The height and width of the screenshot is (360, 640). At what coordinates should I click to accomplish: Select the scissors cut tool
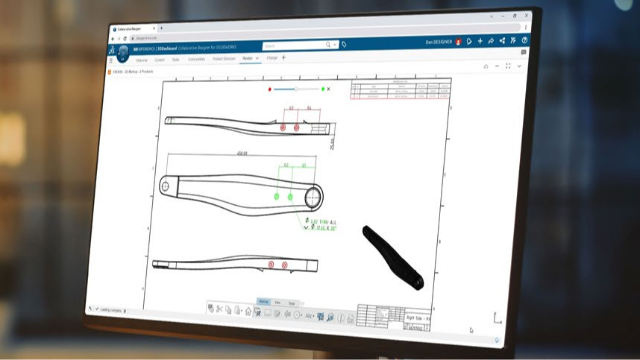coord(219,309)
